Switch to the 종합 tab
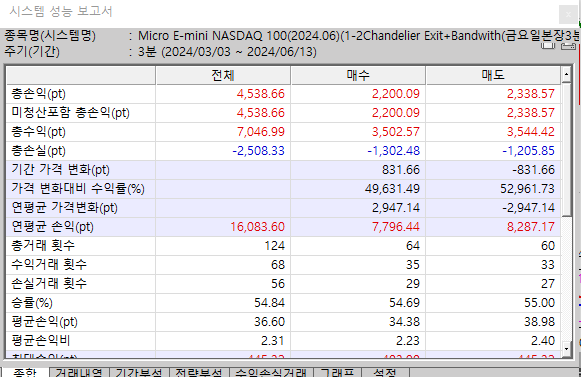The image size is (581, 377). pyautogui.click(x=25, y=372)
